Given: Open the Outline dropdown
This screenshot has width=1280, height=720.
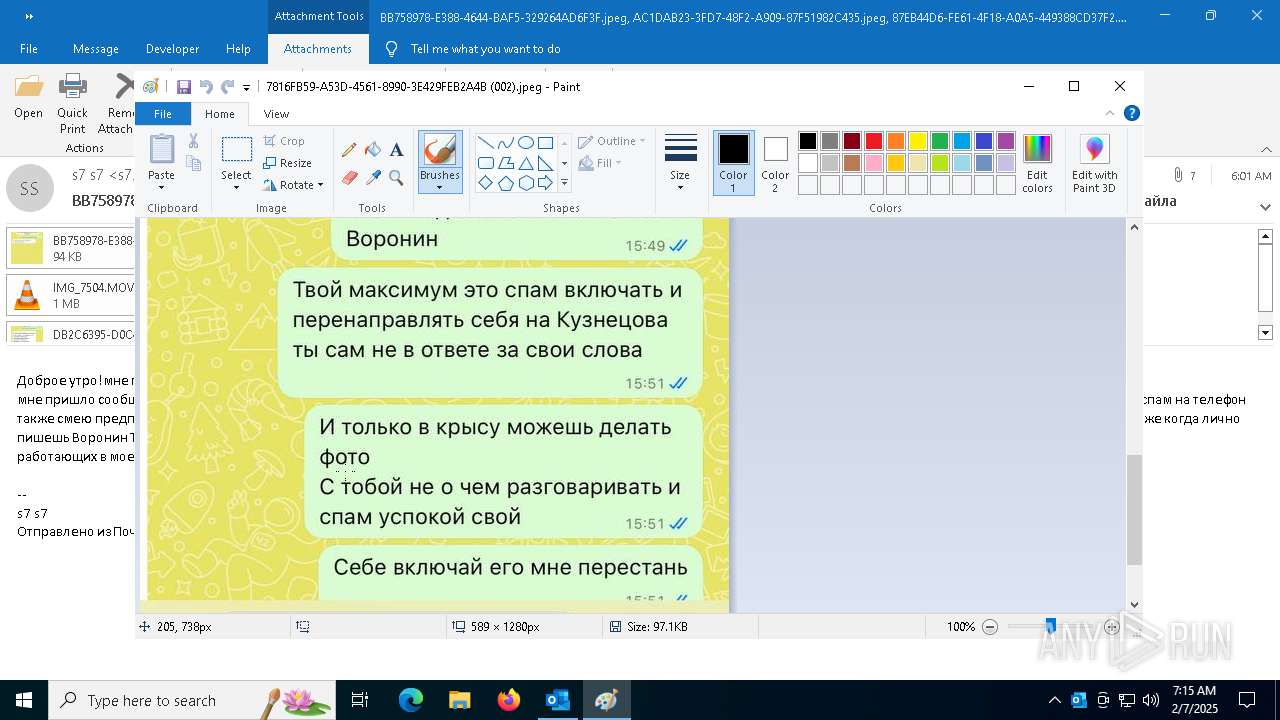Looking at the screenshot, I should point(612,141).
